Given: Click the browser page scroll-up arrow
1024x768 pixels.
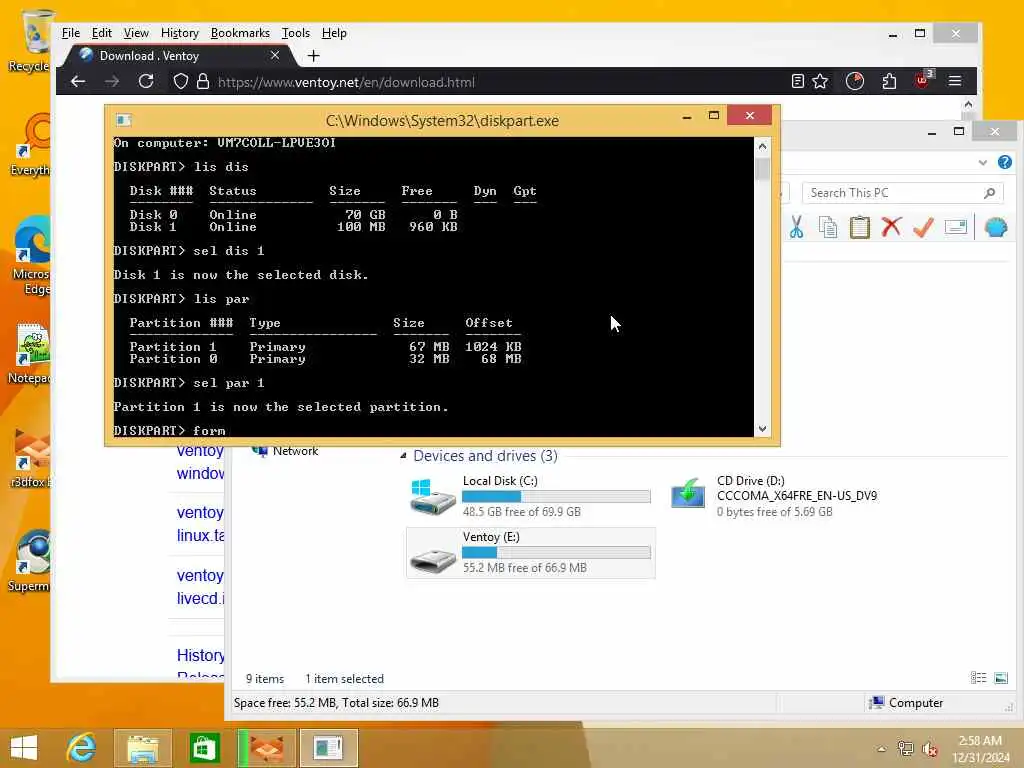Looking at the screenshot, I should pyautogui.click(x=968, y=104).
